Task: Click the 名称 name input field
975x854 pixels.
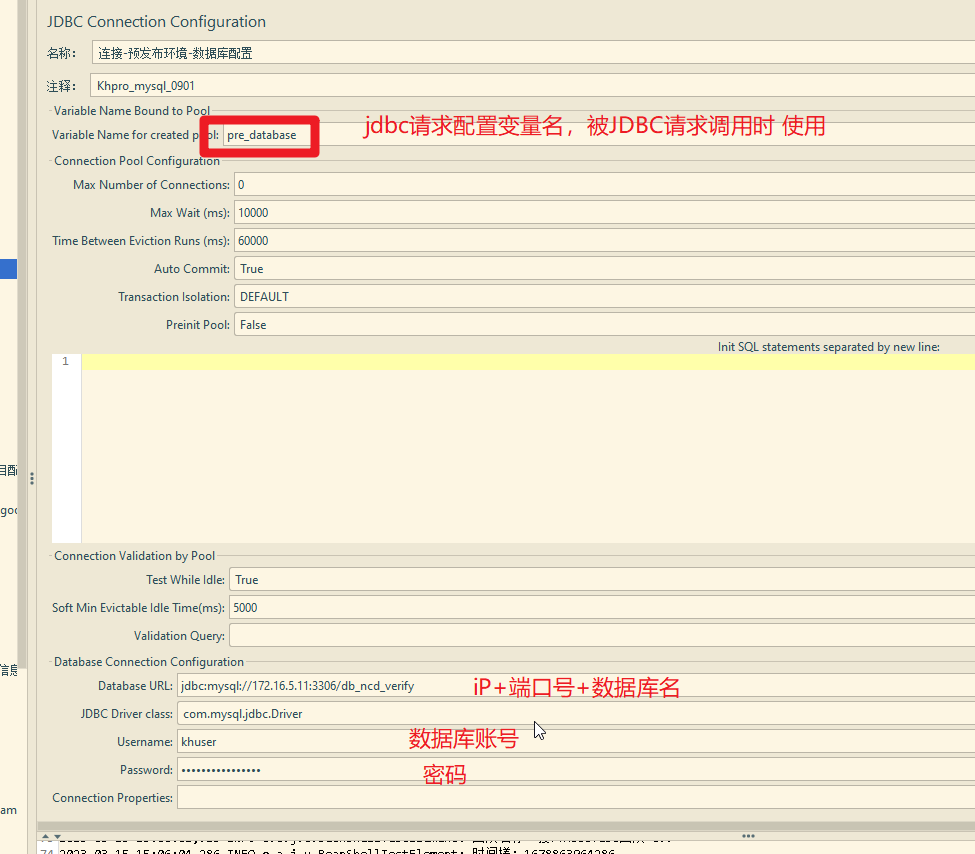Action: click(x=534, y=53)
